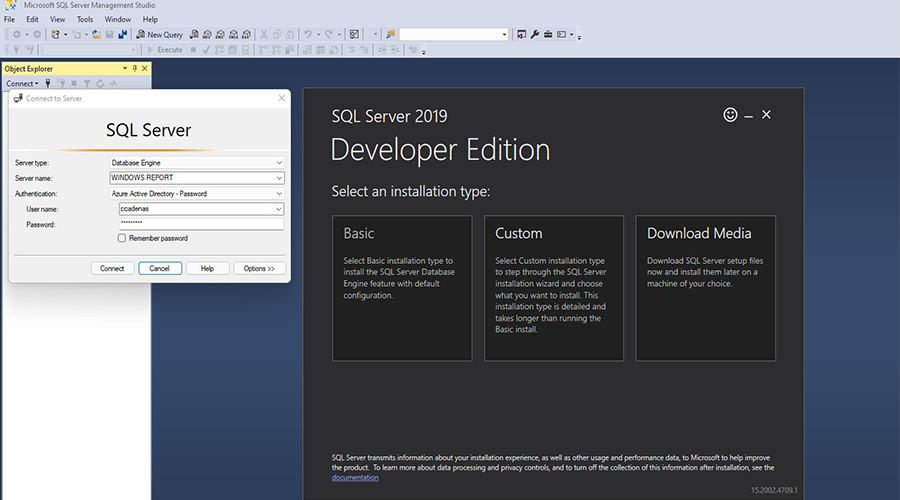This screenshot has height=500, width=900.
Task: Click the Solution Explorer window icon before the wrench
Action: pyautogui.click(x=521, y=34)
